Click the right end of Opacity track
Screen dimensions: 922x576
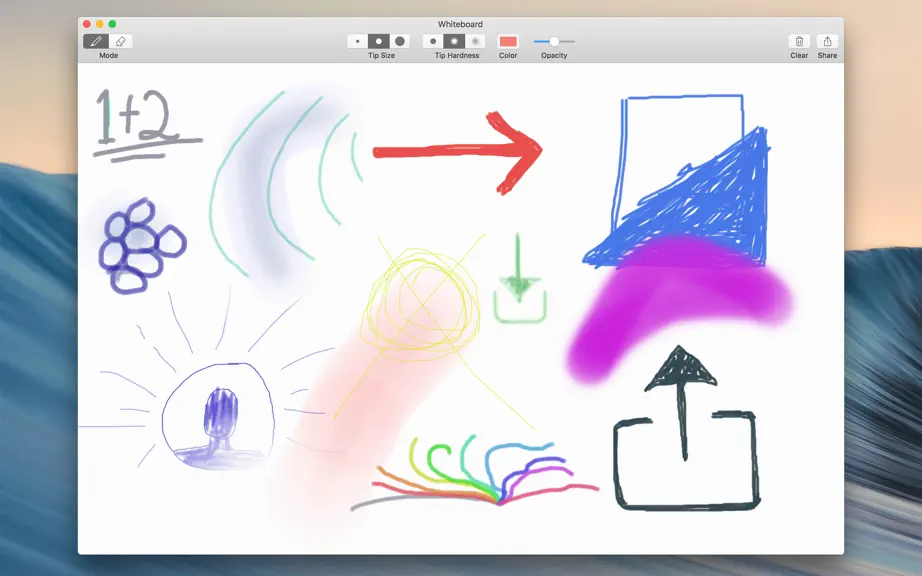[x=573, y=41]
